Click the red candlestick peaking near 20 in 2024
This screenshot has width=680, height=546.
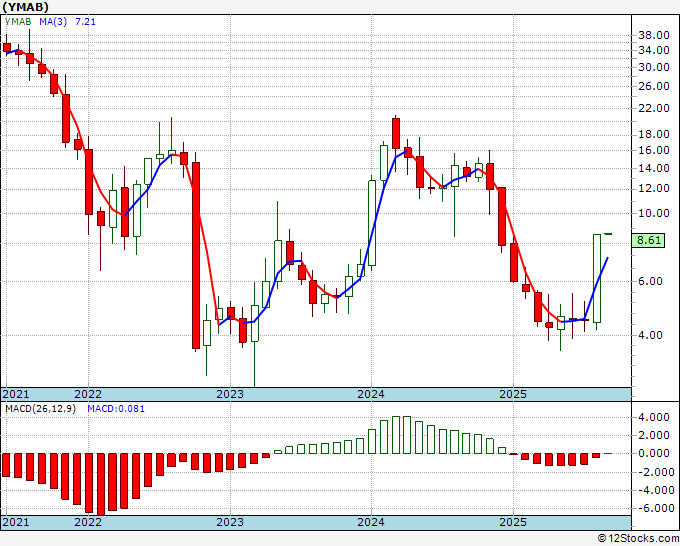(x=396, y=134)
